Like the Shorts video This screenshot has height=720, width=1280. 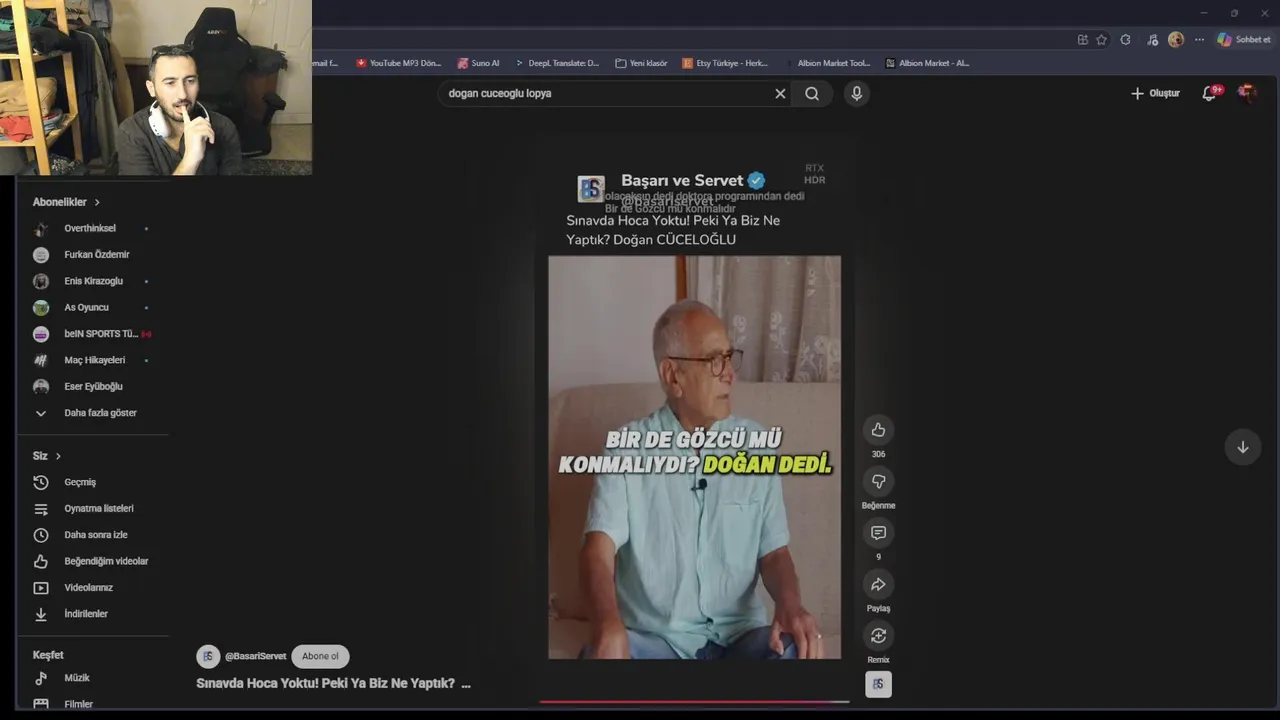point(878,430)
